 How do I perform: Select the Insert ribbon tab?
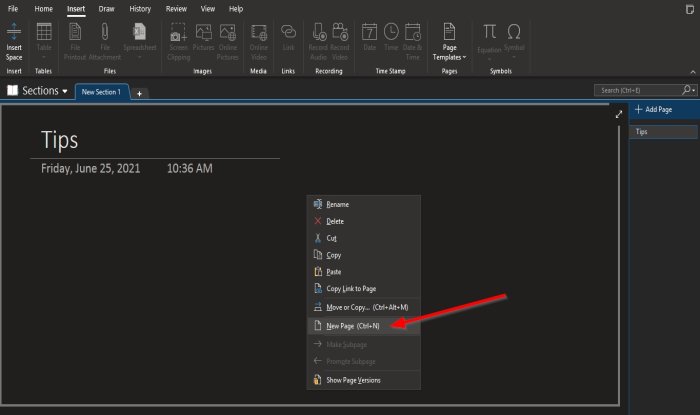76,8
